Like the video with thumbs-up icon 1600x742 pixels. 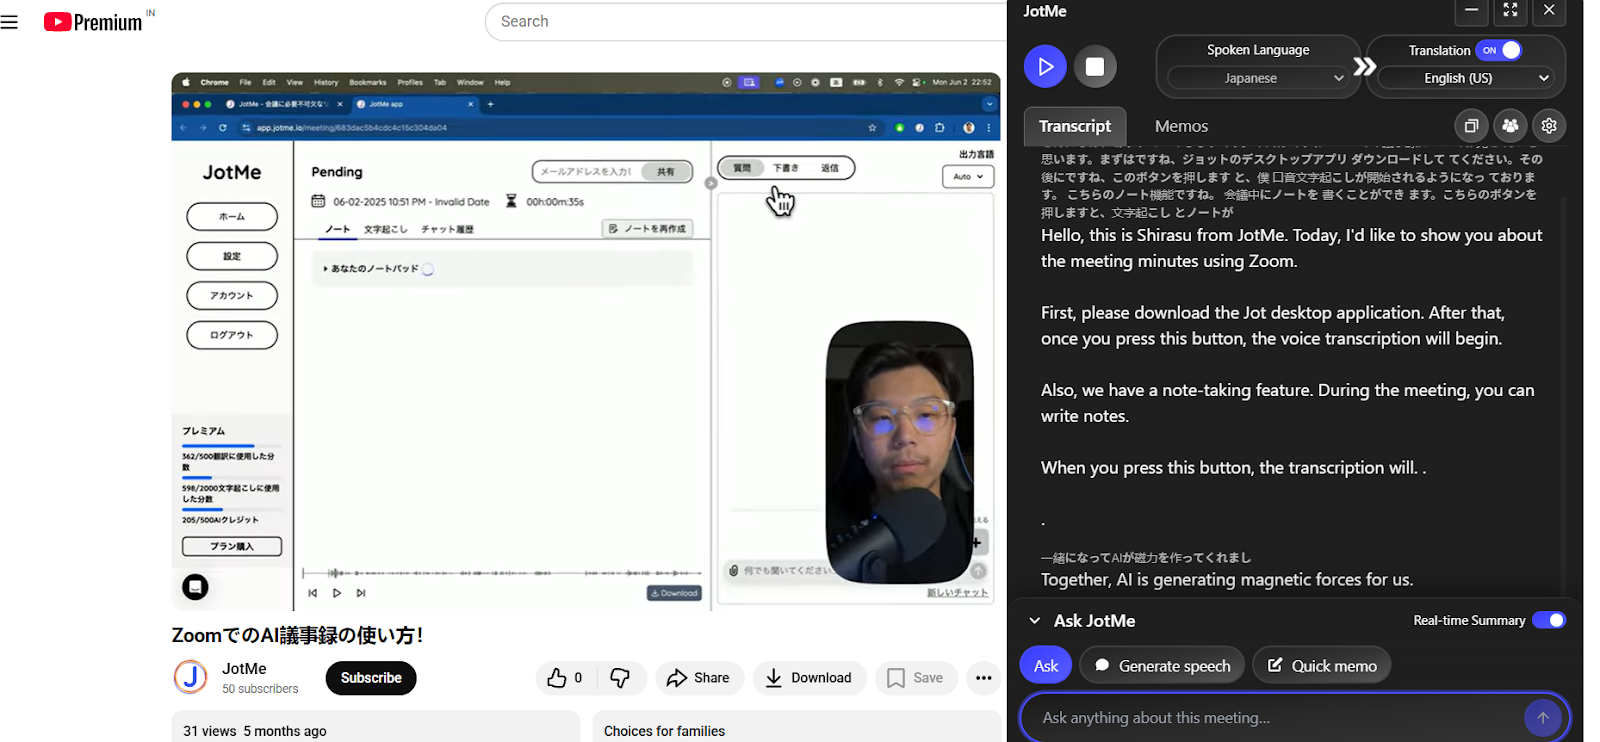pos(565,678)
